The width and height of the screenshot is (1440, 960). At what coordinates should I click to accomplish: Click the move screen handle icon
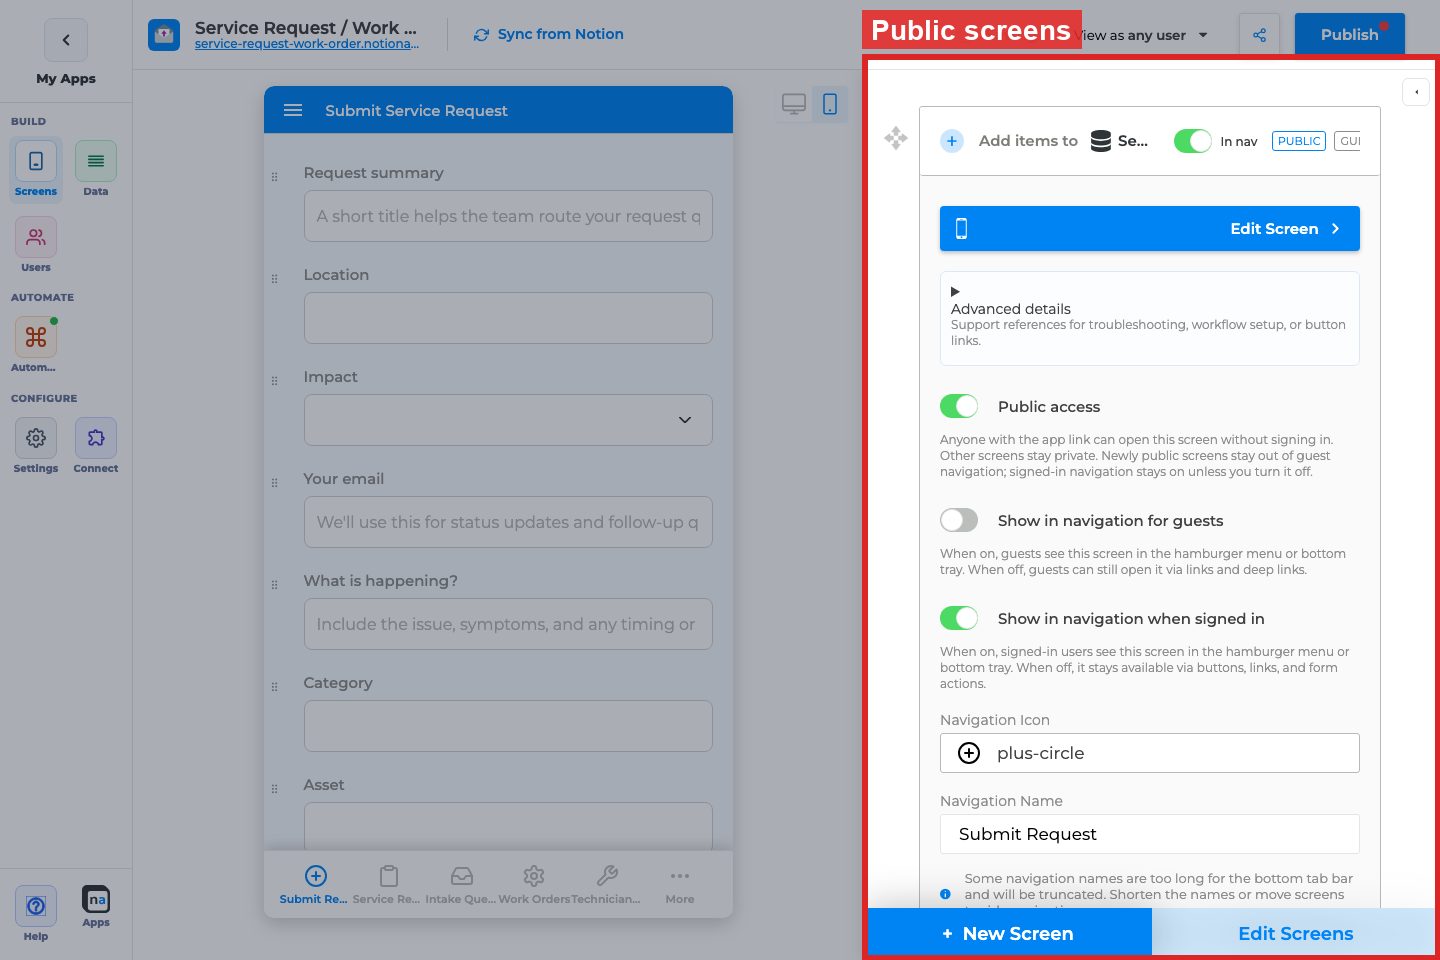click(x=896, y=138)
